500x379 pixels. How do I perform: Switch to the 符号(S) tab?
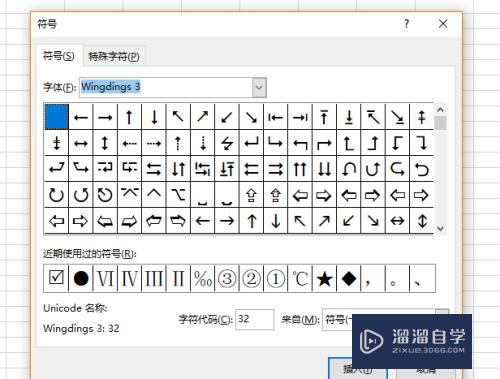click(x=59, y=56)
